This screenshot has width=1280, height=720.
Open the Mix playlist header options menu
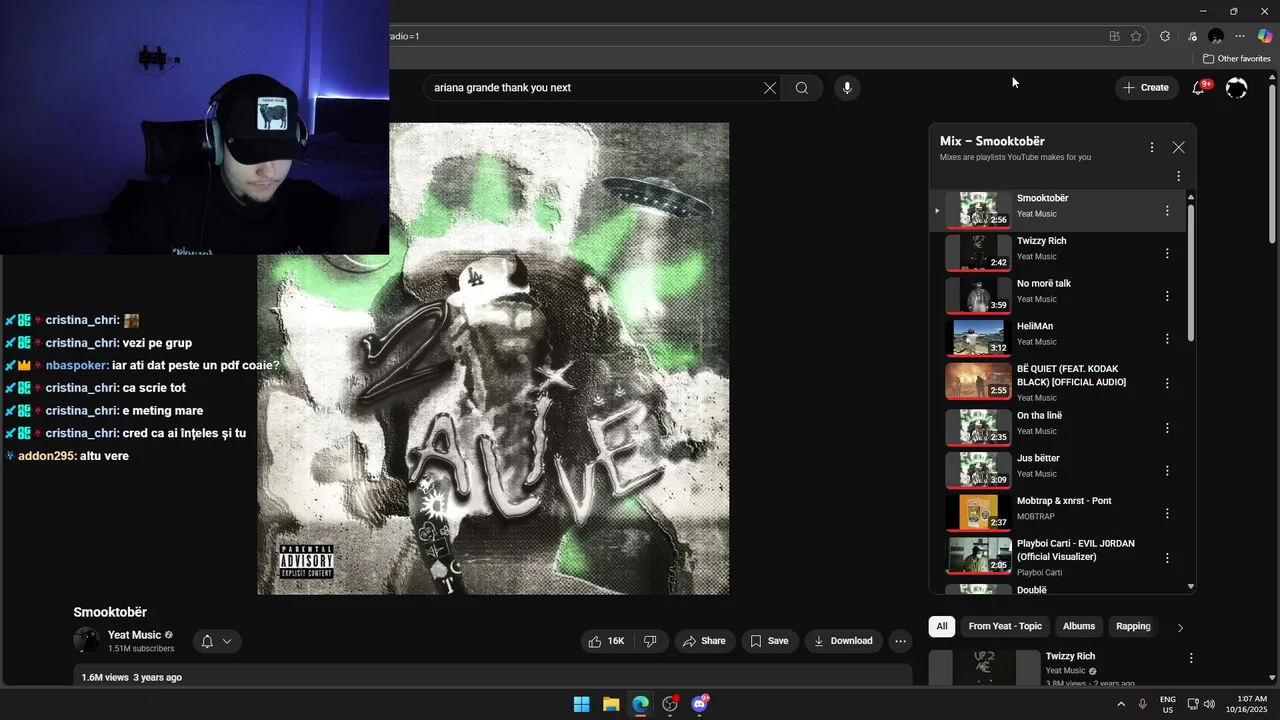tap(1152, 147)
